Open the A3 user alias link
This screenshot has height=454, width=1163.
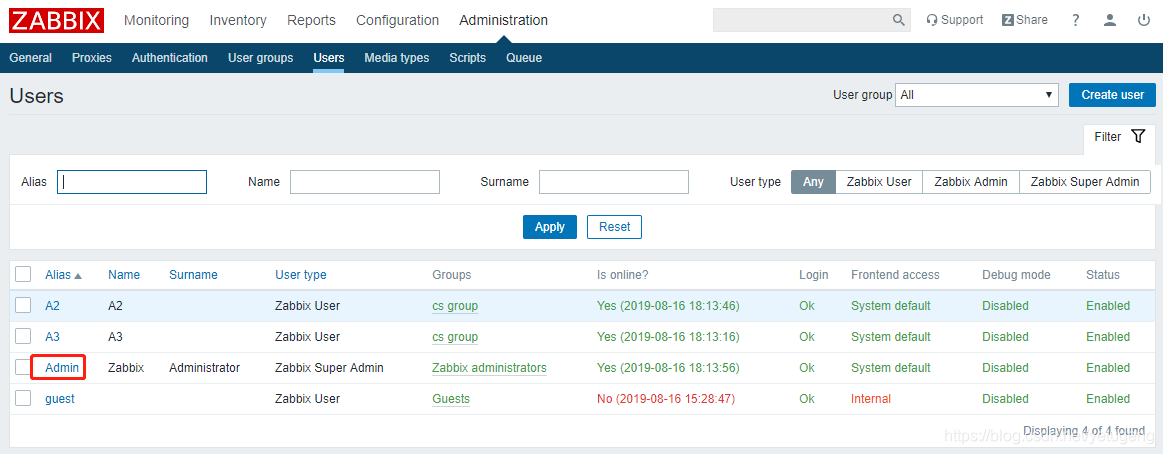[x=53, y=337]
